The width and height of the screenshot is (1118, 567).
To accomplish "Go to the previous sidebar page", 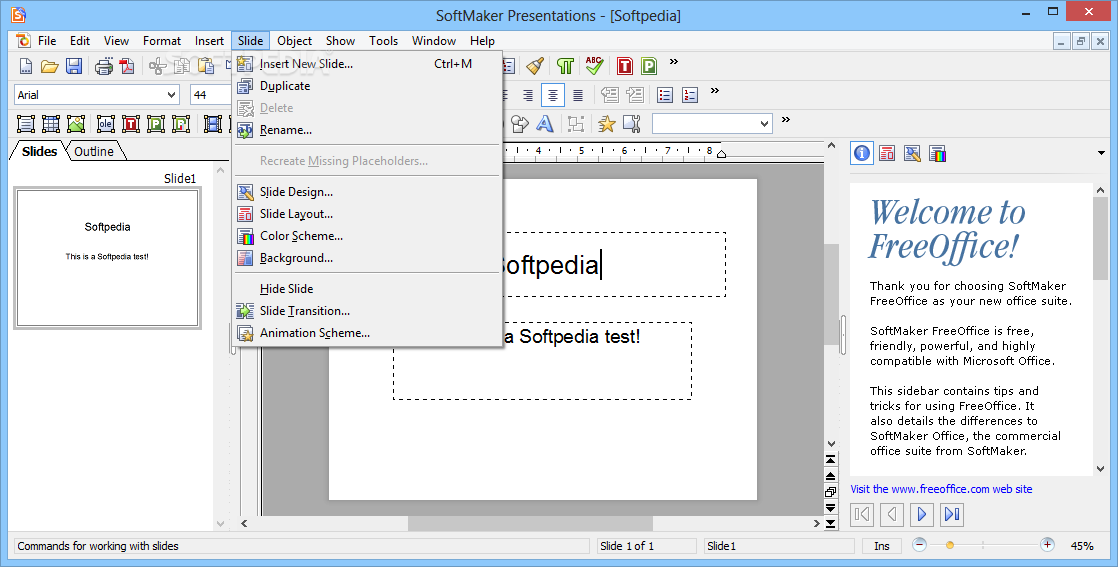I will 892,514.
